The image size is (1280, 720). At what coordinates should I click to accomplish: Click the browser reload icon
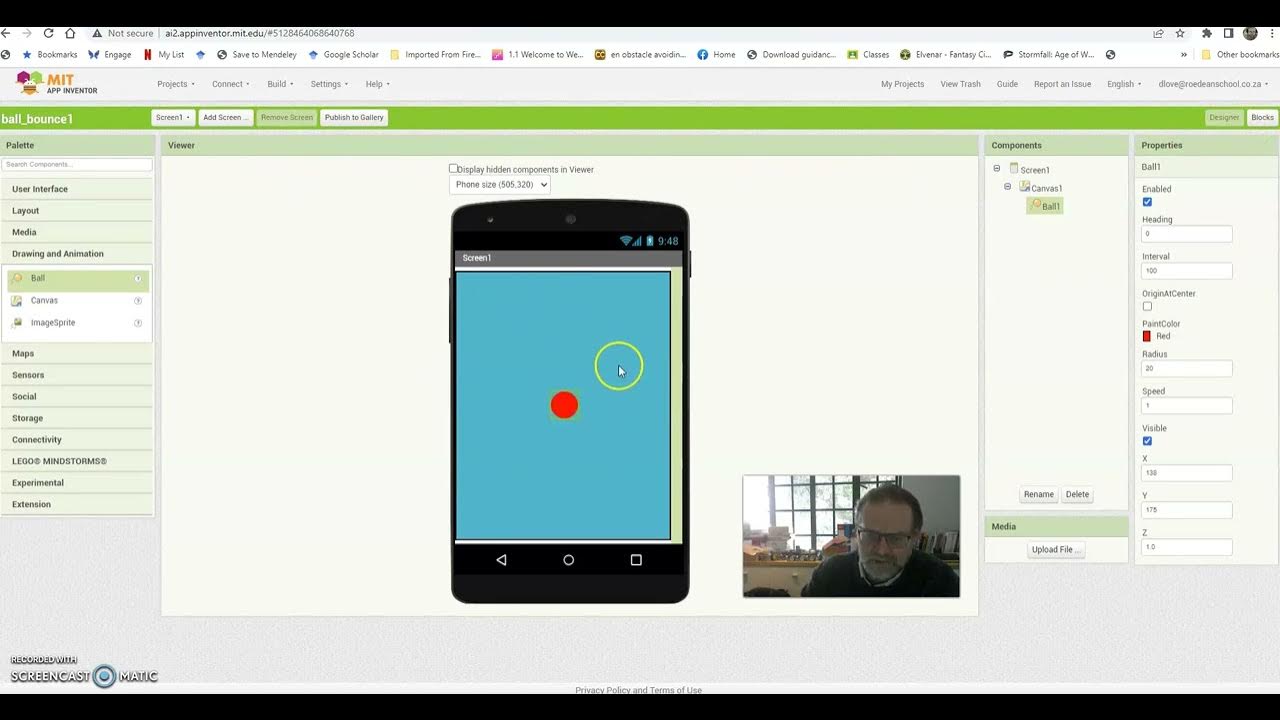[48, 33]
